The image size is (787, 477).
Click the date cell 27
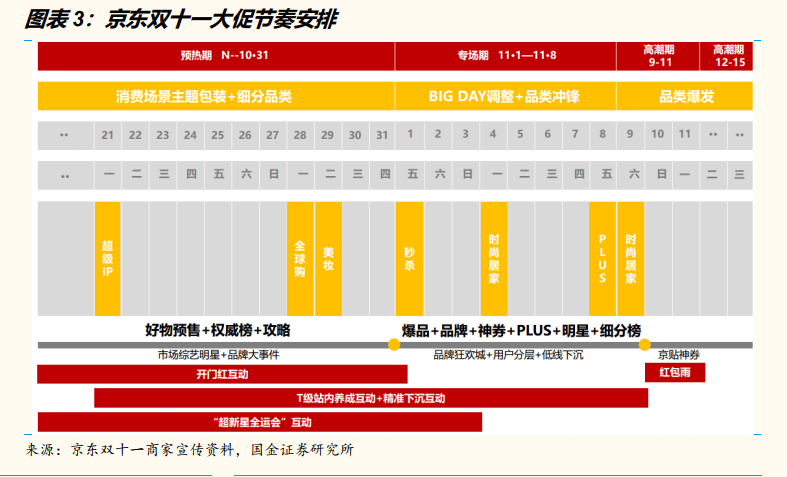coord(273,135)
